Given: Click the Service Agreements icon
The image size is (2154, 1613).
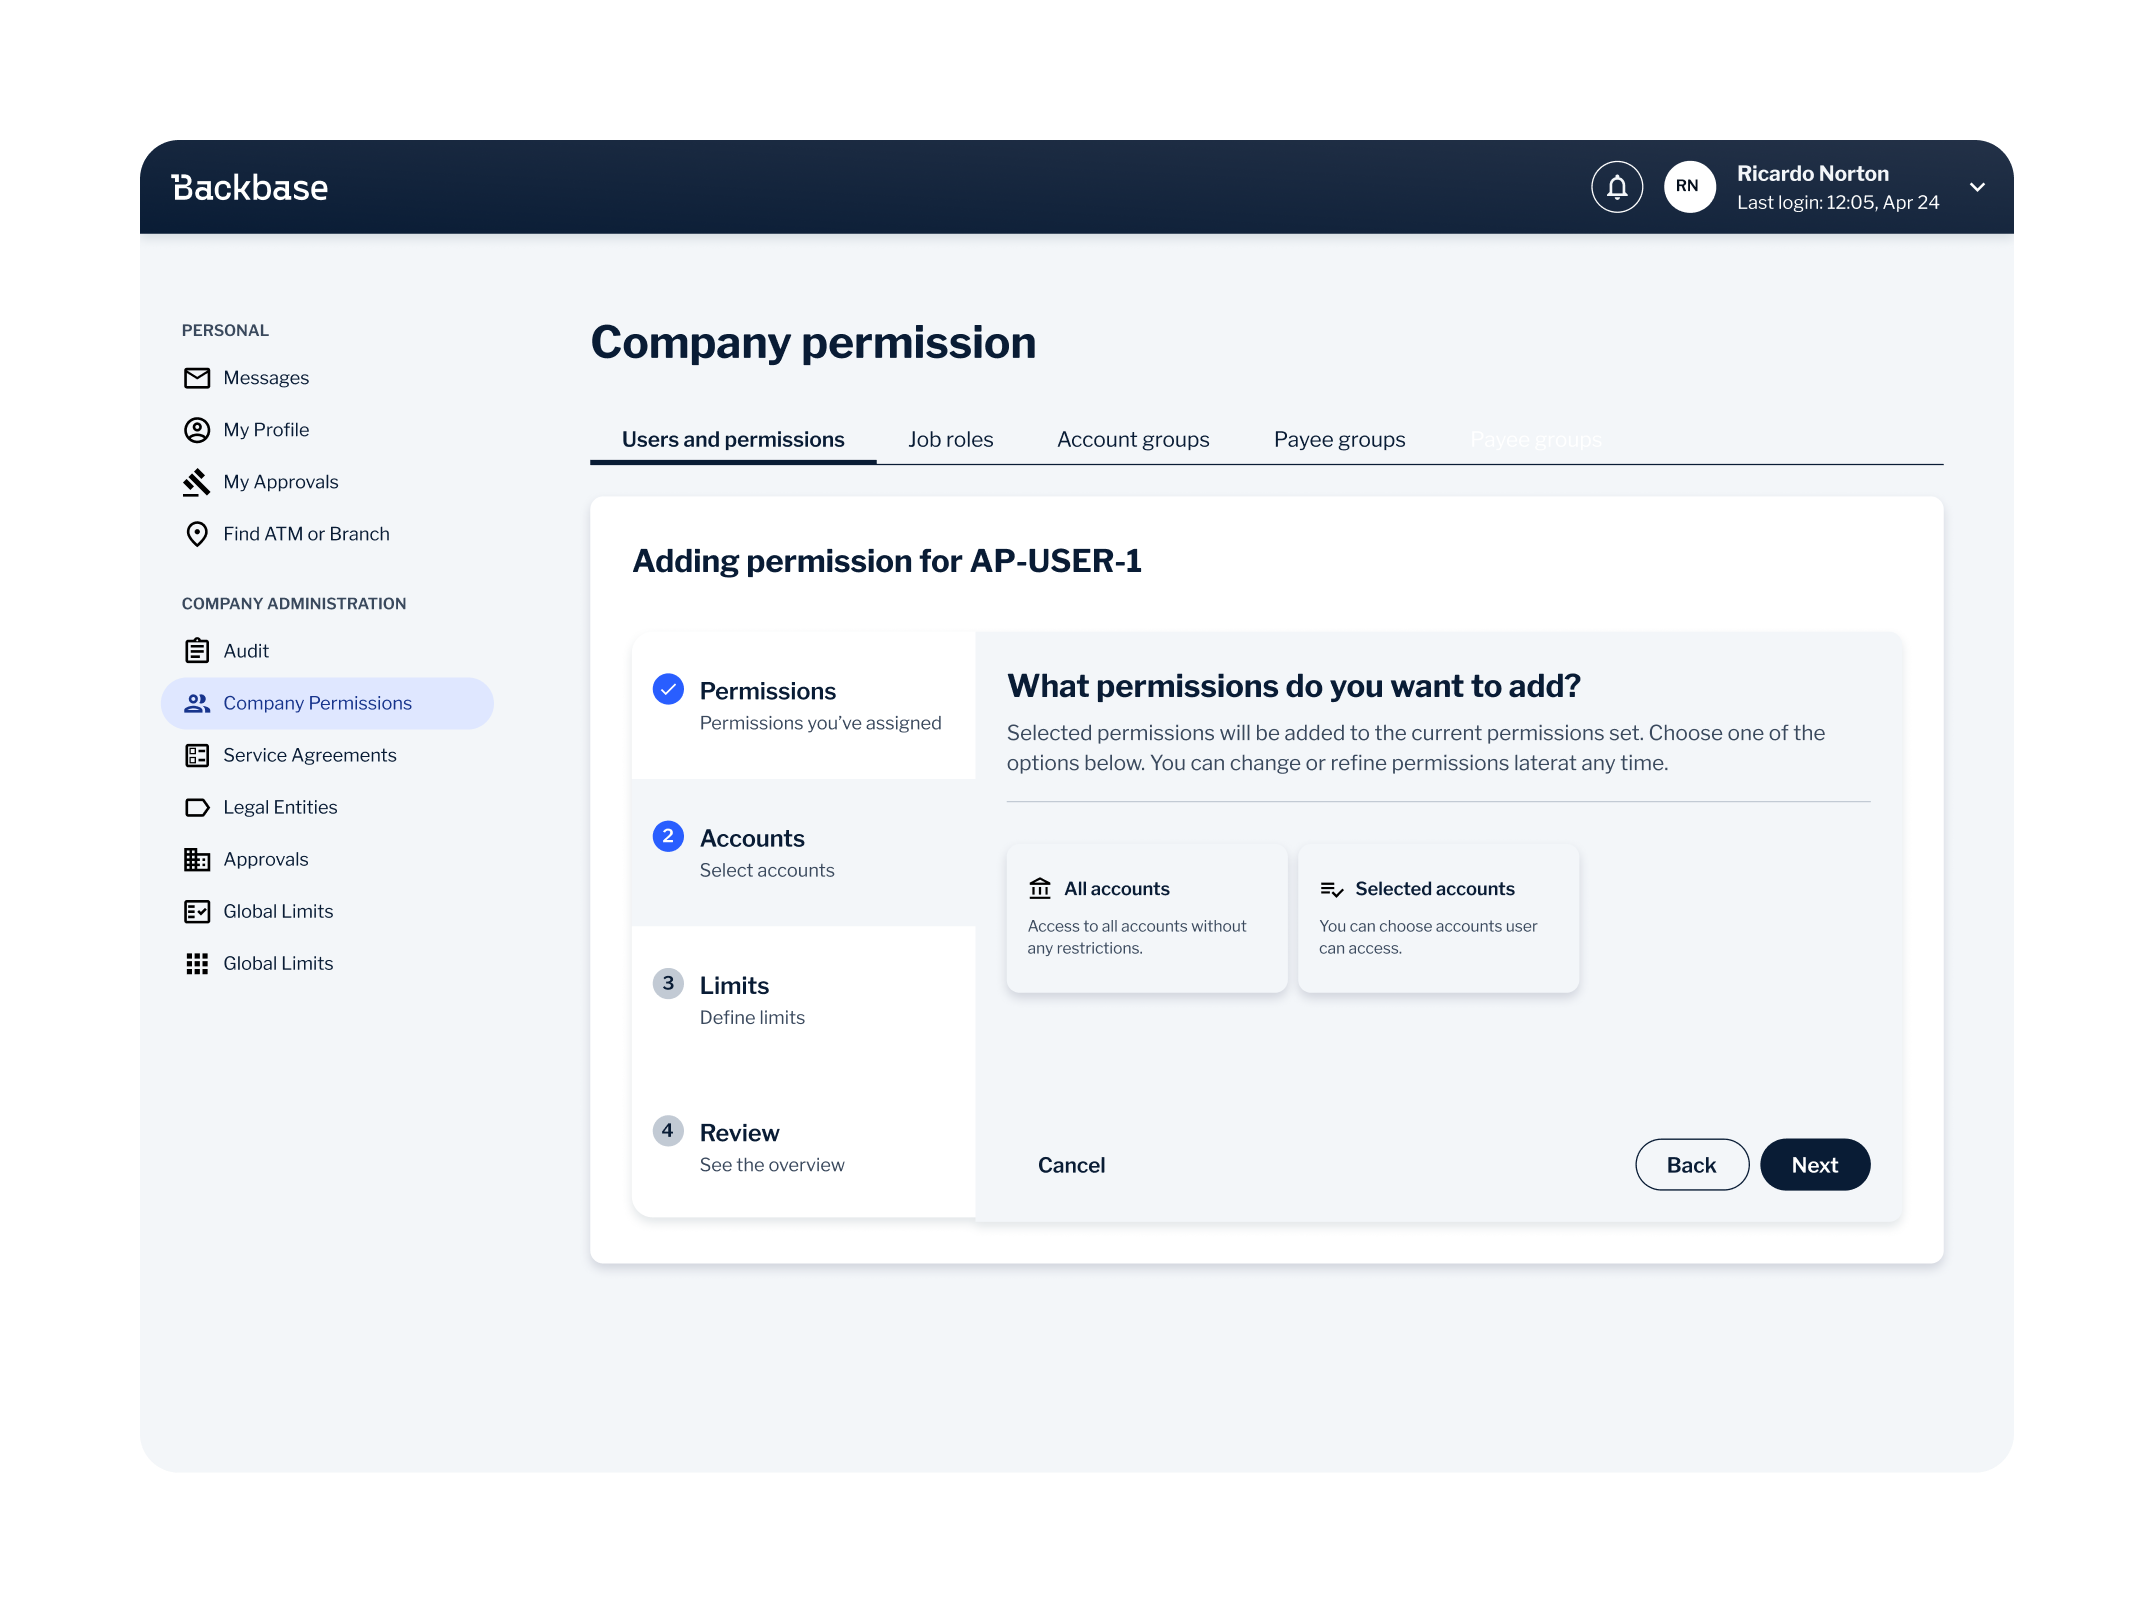Looking at the screenshot, I should [x=198, y=754].
